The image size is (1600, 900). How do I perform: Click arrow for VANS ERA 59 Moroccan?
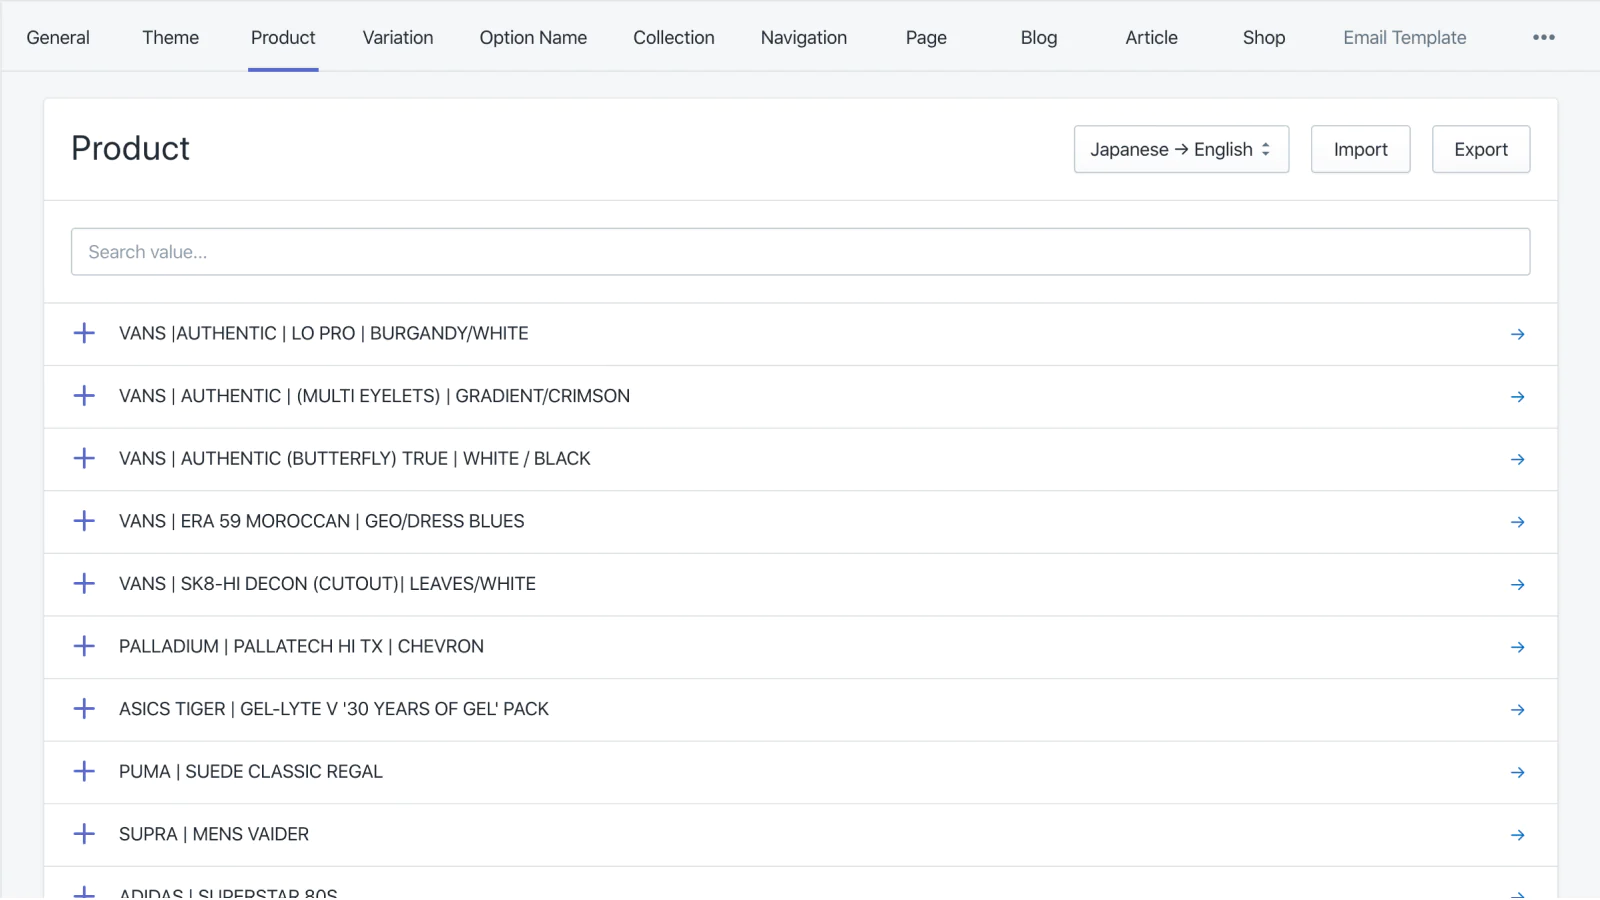coord(1517,522)
